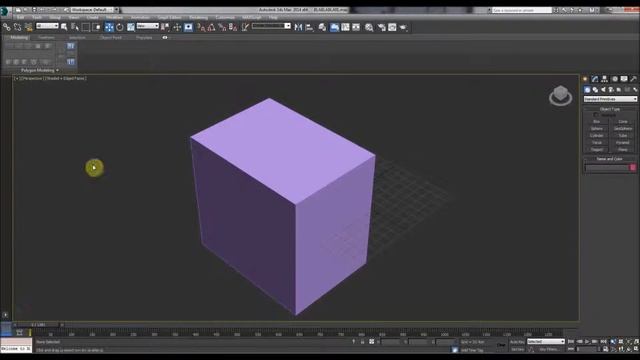This screenshot has height=360, width=640.
Task: Open the named selection sets dropdown
Action: (271, 26)
